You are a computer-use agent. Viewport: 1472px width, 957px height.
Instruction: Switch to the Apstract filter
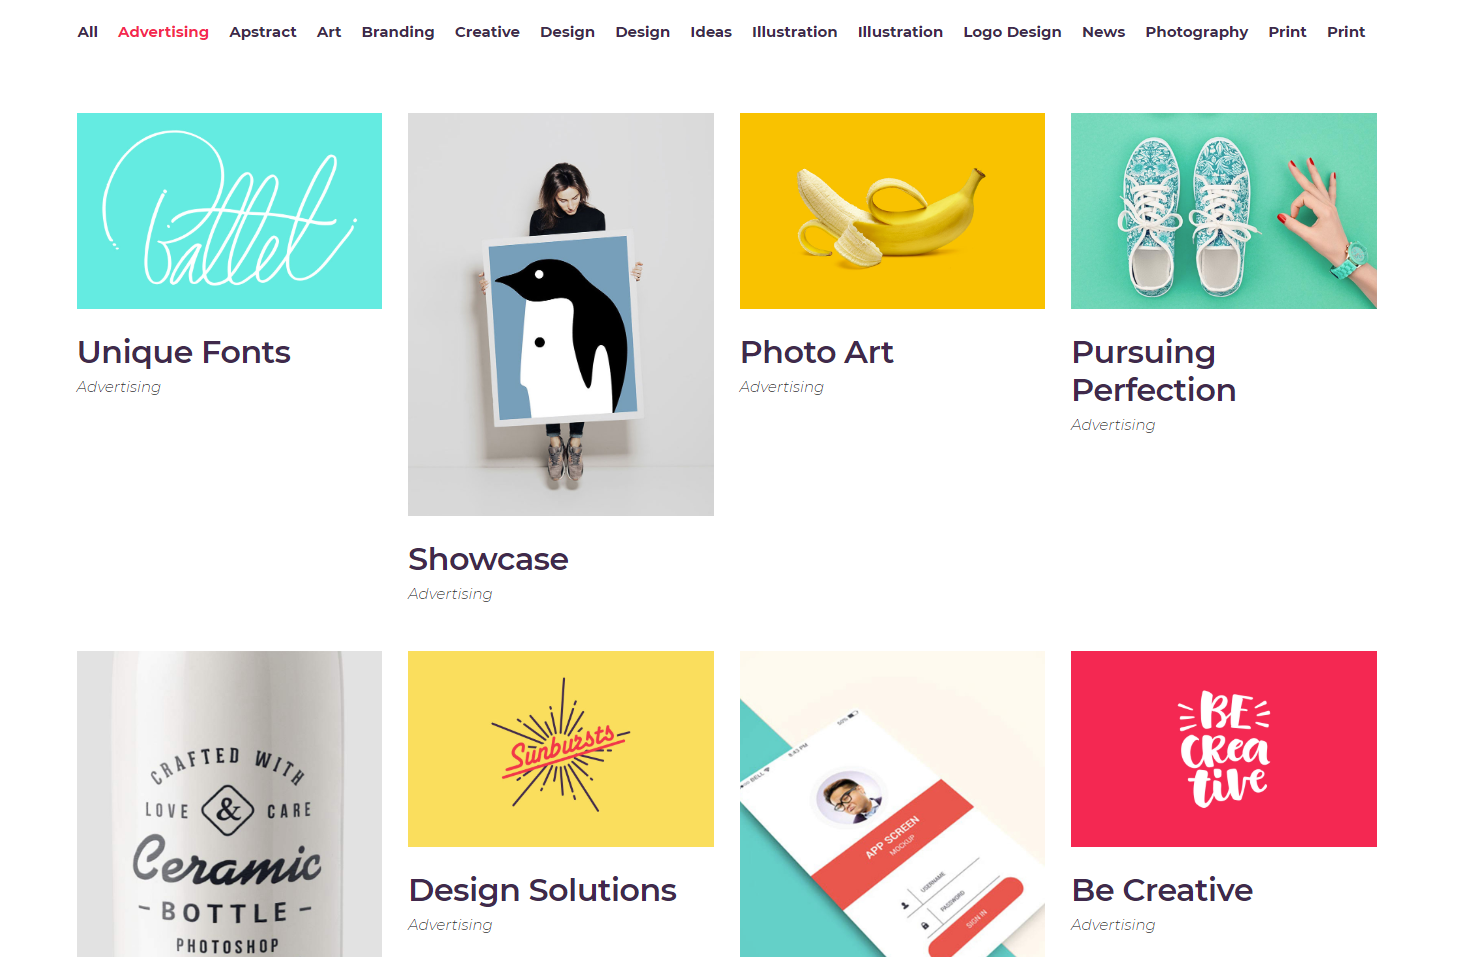[x=263, y=32]
